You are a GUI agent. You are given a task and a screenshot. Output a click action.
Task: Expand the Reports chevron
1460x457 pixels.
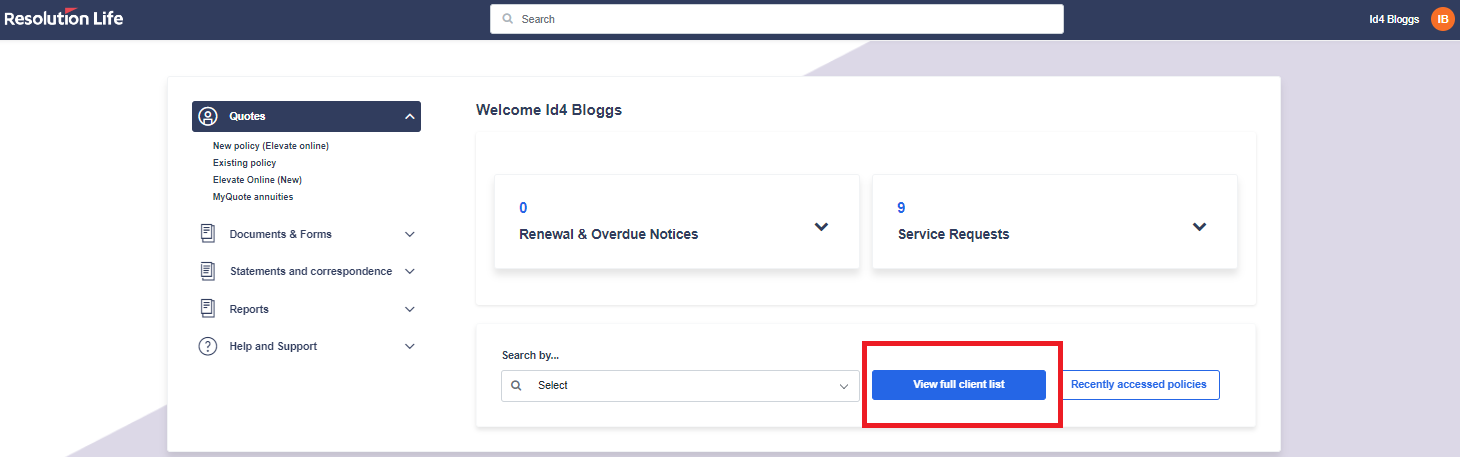[x=409, y=309]
